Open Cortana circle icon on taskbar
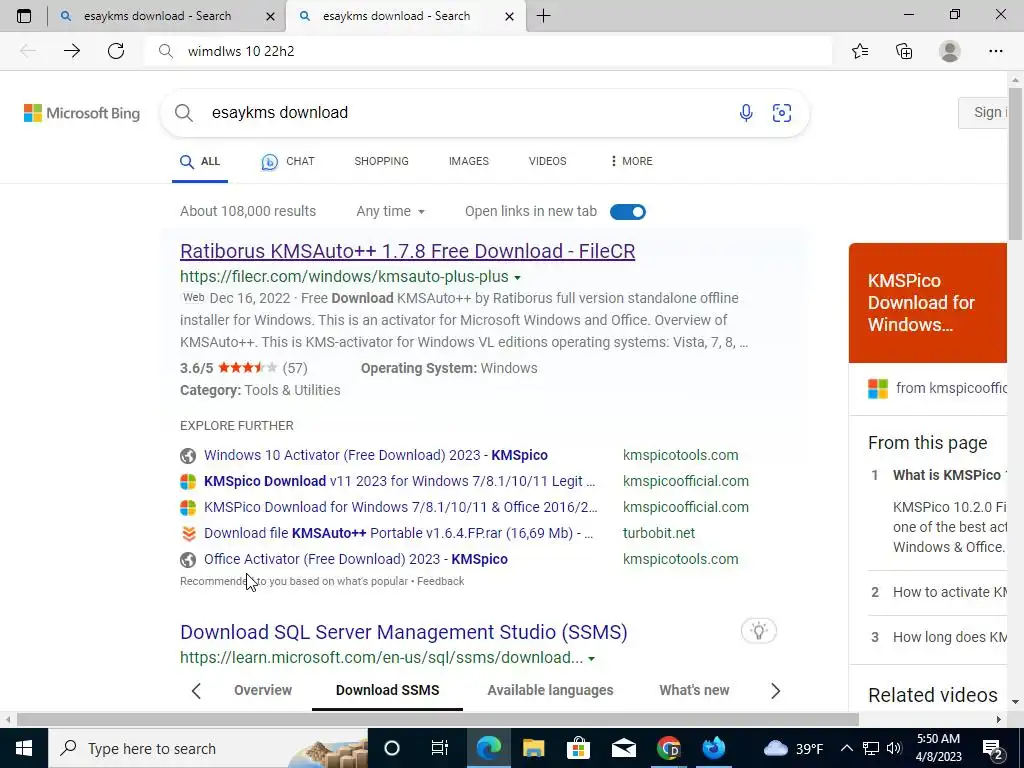This screenshot has height=768, width=1024. [x=391, y=748]
